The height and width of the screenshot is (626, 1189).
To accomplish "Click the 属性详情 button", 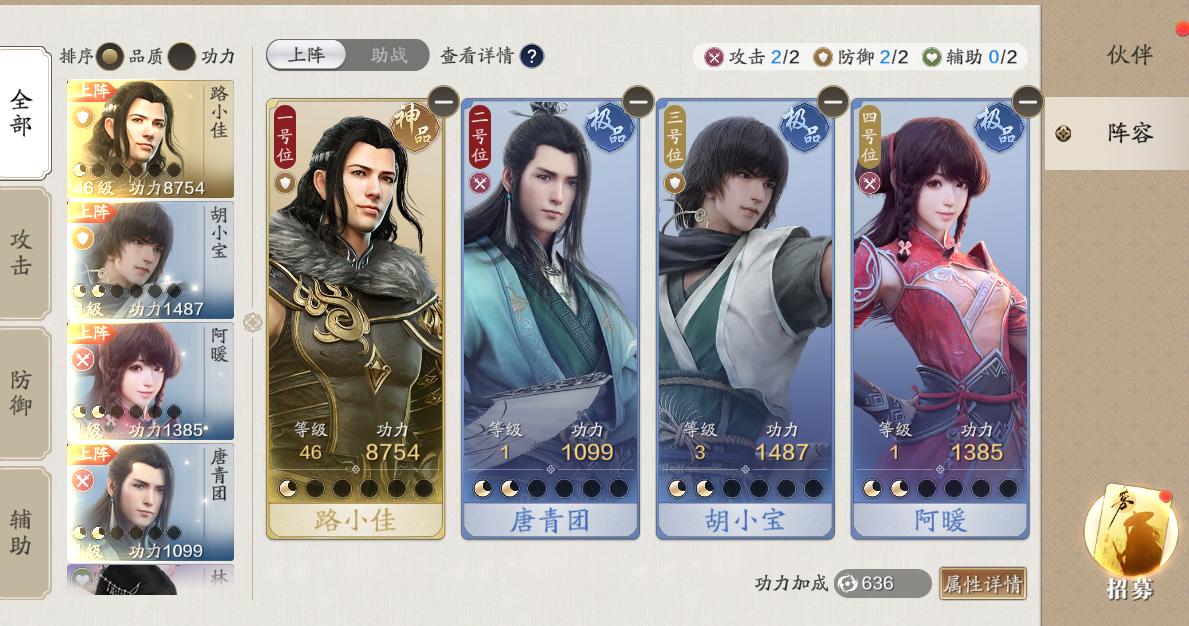I will click(983, 584).
